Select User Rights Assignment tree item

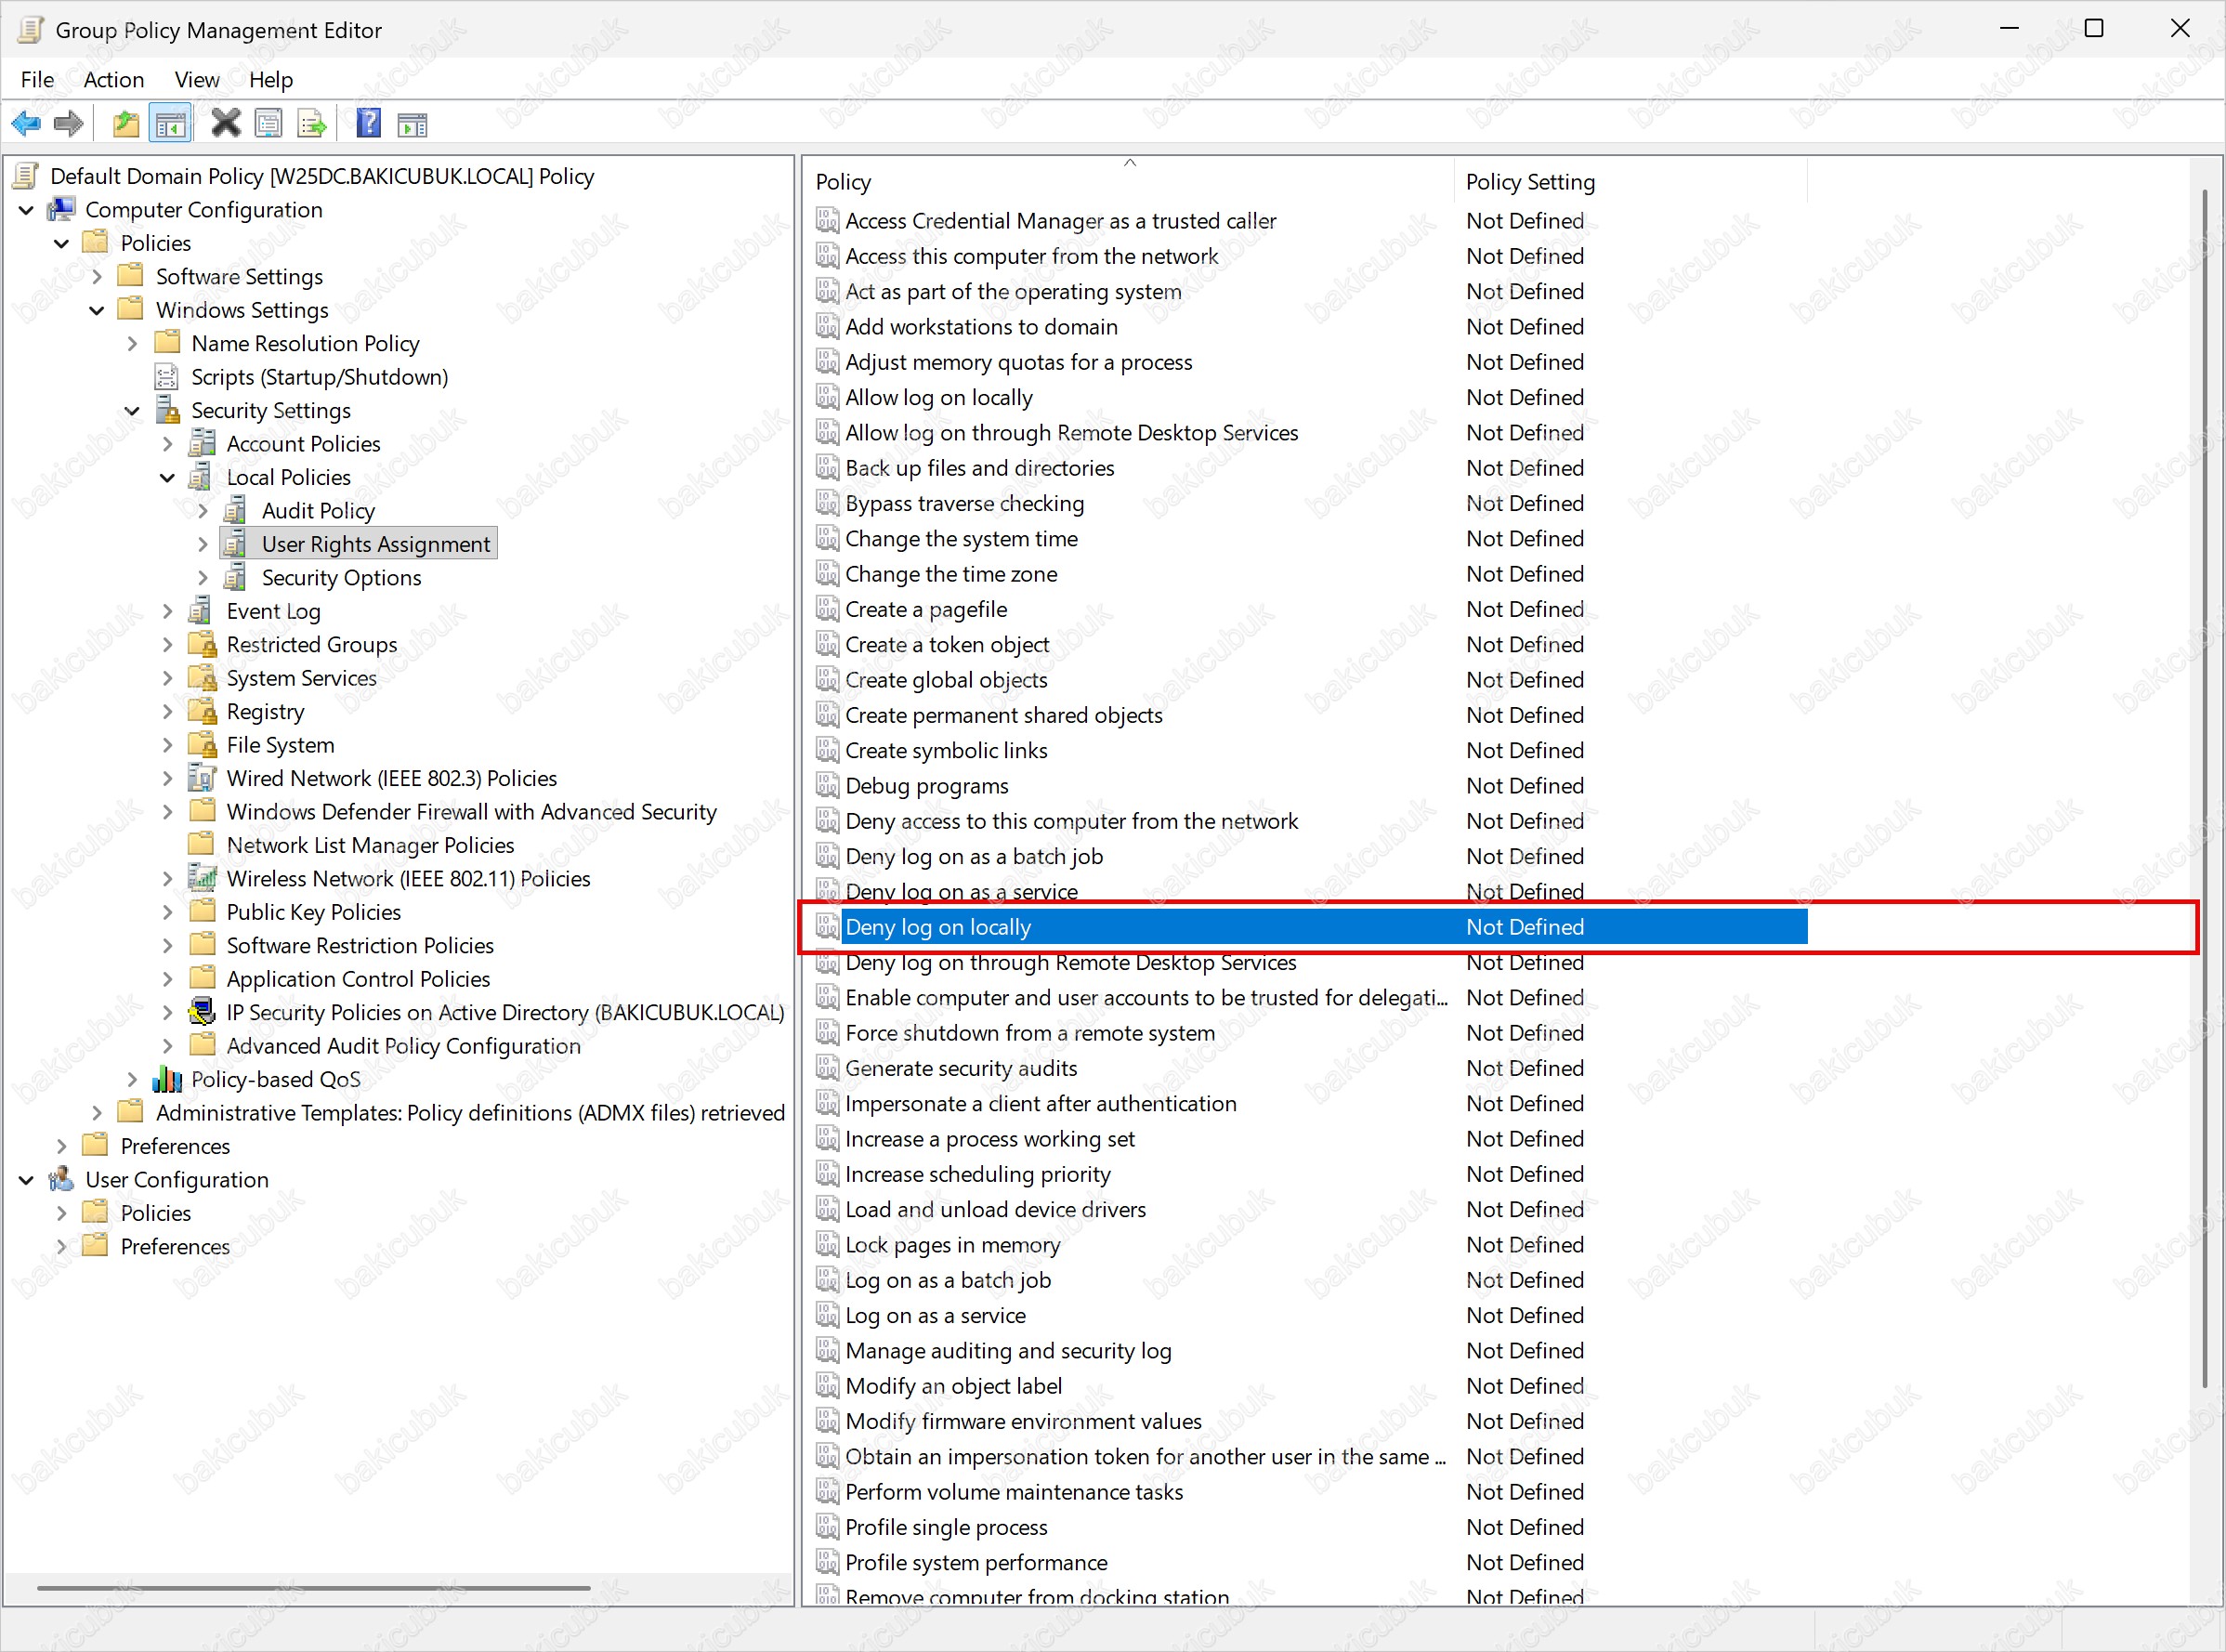pos(376,544)
